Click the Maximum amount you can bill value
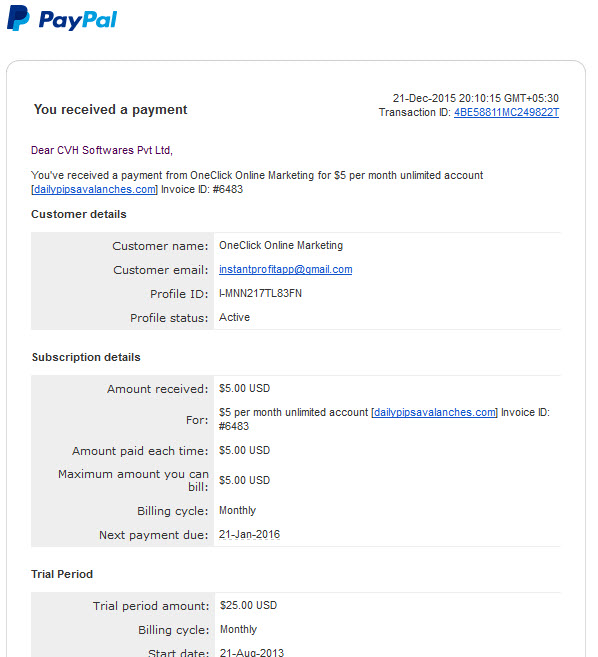This screenshot has height=657, width=598. [244, 480]
